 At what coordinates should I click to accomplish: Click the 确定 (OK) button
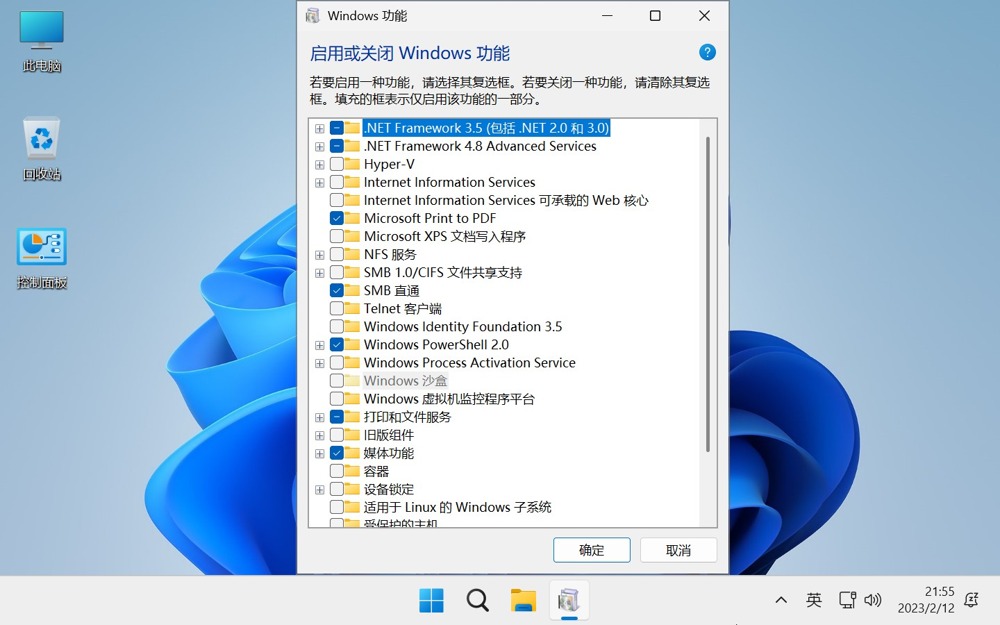point(591,550)
